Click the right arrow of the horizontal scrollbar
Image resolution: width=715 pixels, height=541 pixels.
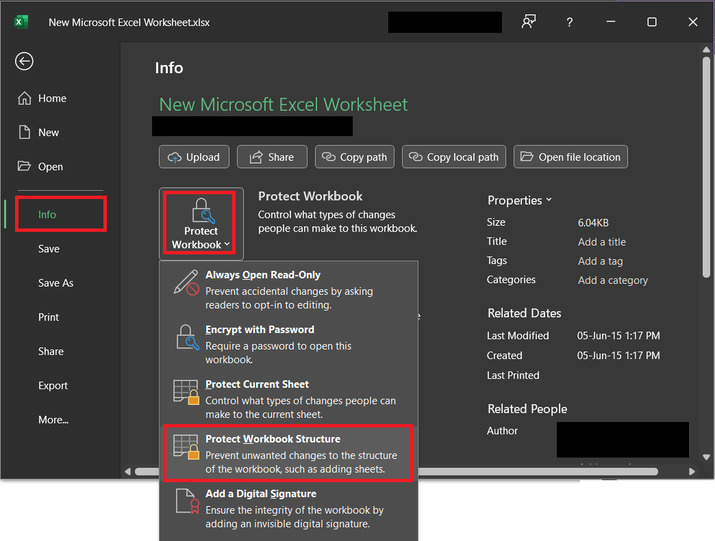point(692,472)
